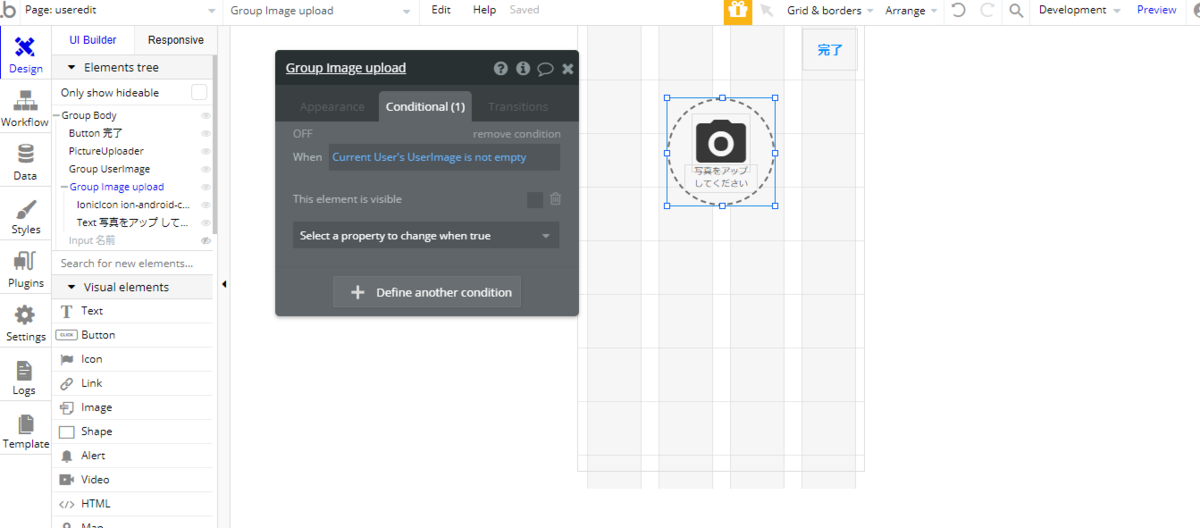Switch to the UI Builder tab
This screenshot has height=528, width=1200.
(x=93, y=40)
